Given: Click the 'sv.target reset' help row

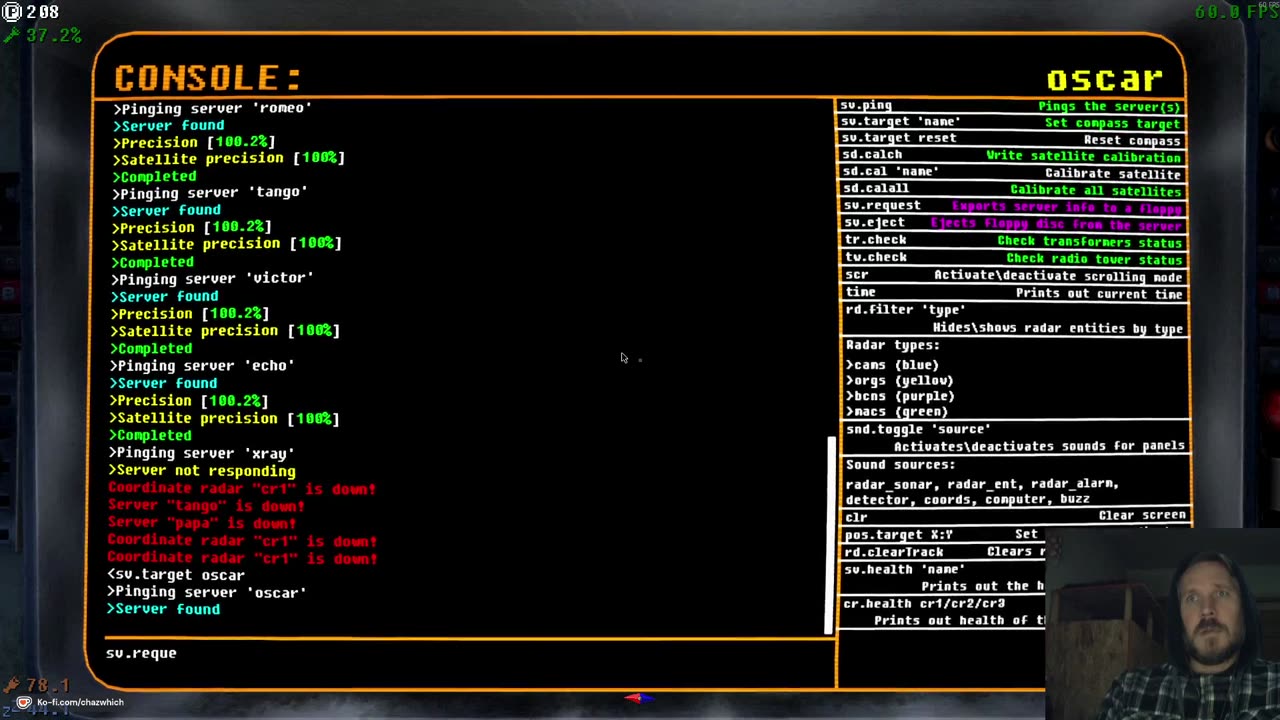Looking at the screenshot, I should click(x=1012, y=139).
